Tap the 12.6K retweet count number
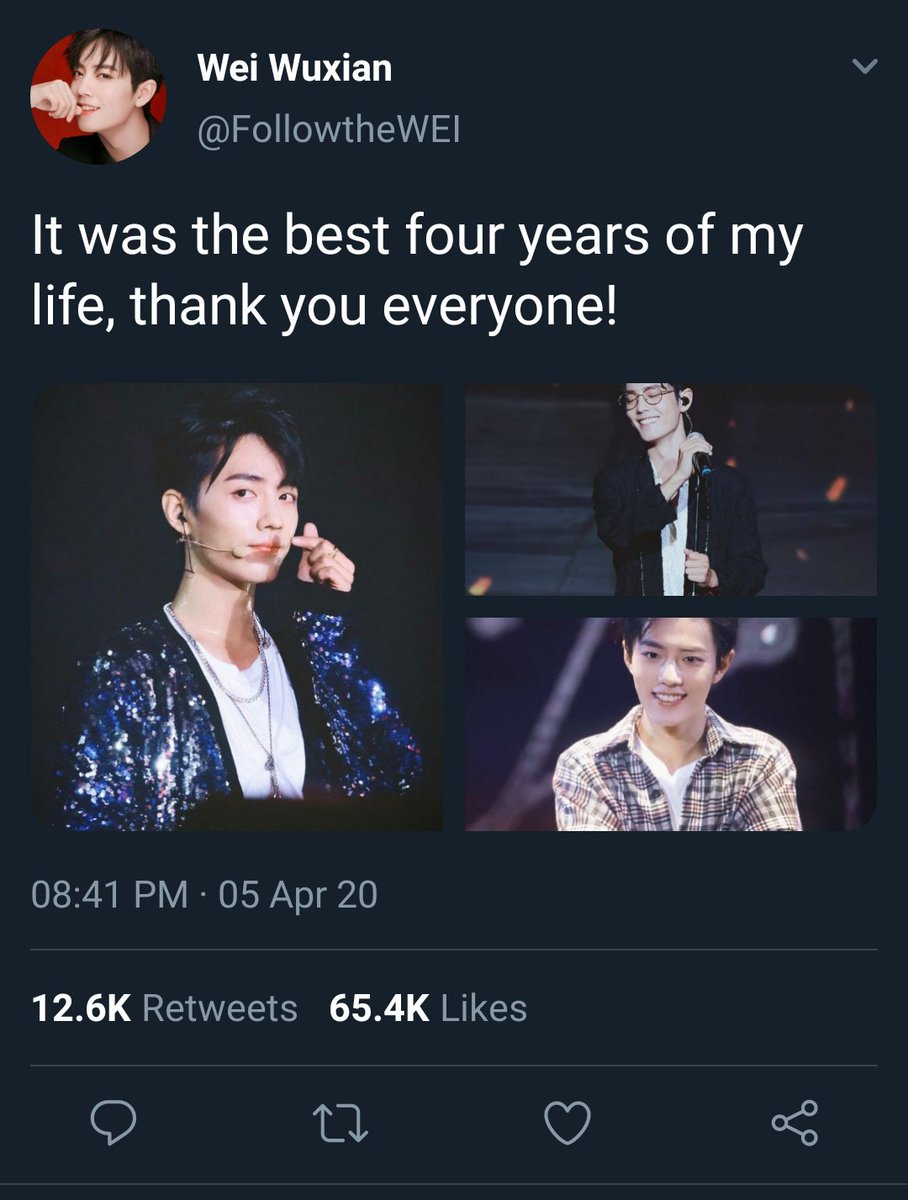Screen dimensions: 908x1200 82,1008
